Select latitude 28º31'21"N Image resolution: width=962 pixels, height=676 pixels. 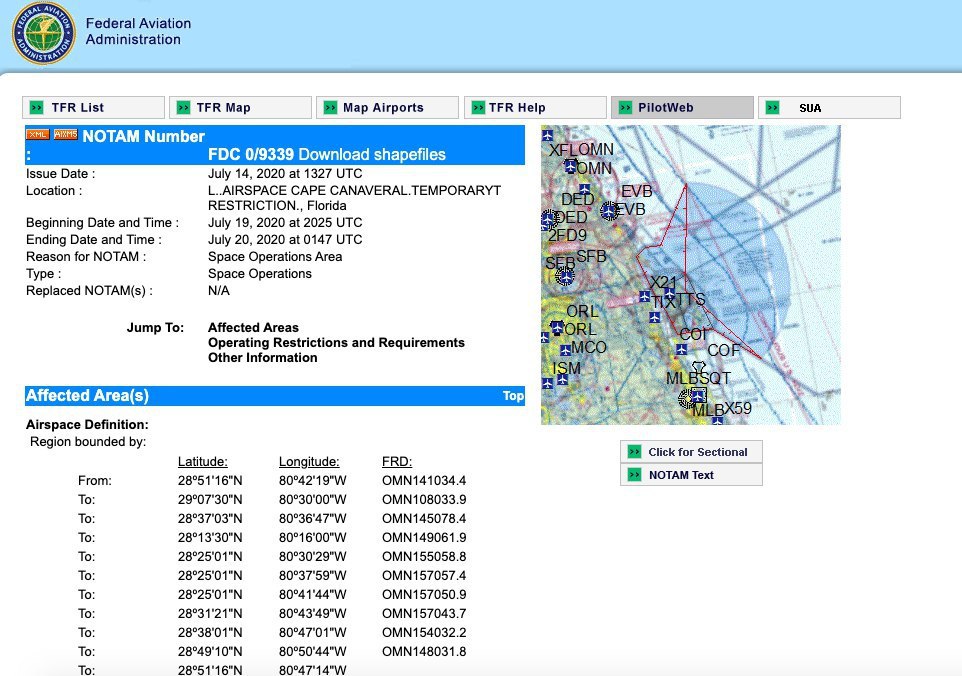(x=210, y=614)
